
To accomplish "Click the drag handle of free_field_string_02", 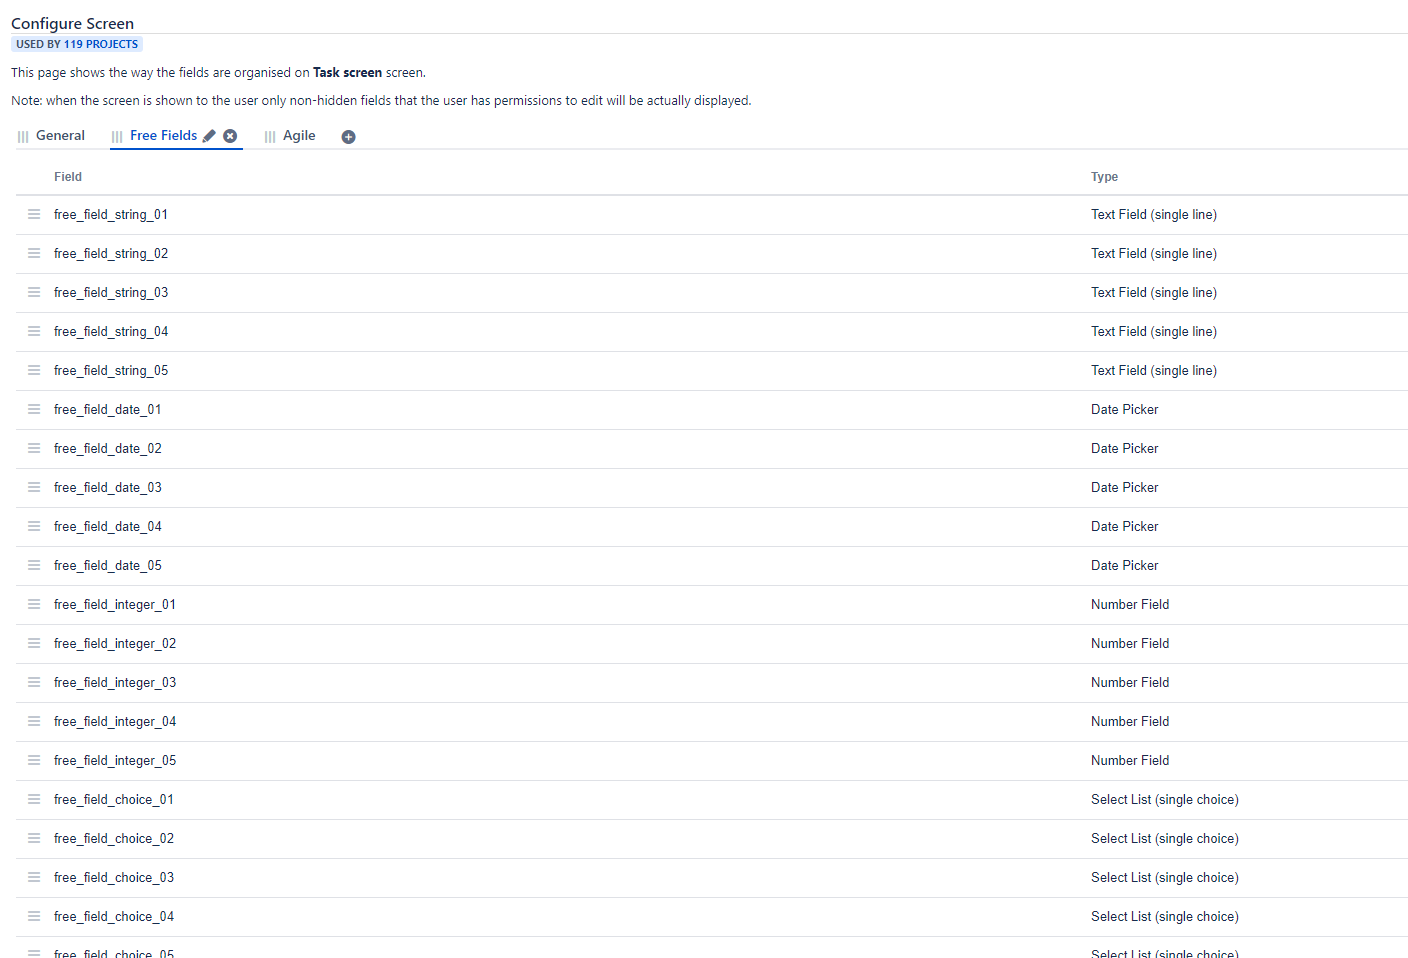I will pos(34,253).
